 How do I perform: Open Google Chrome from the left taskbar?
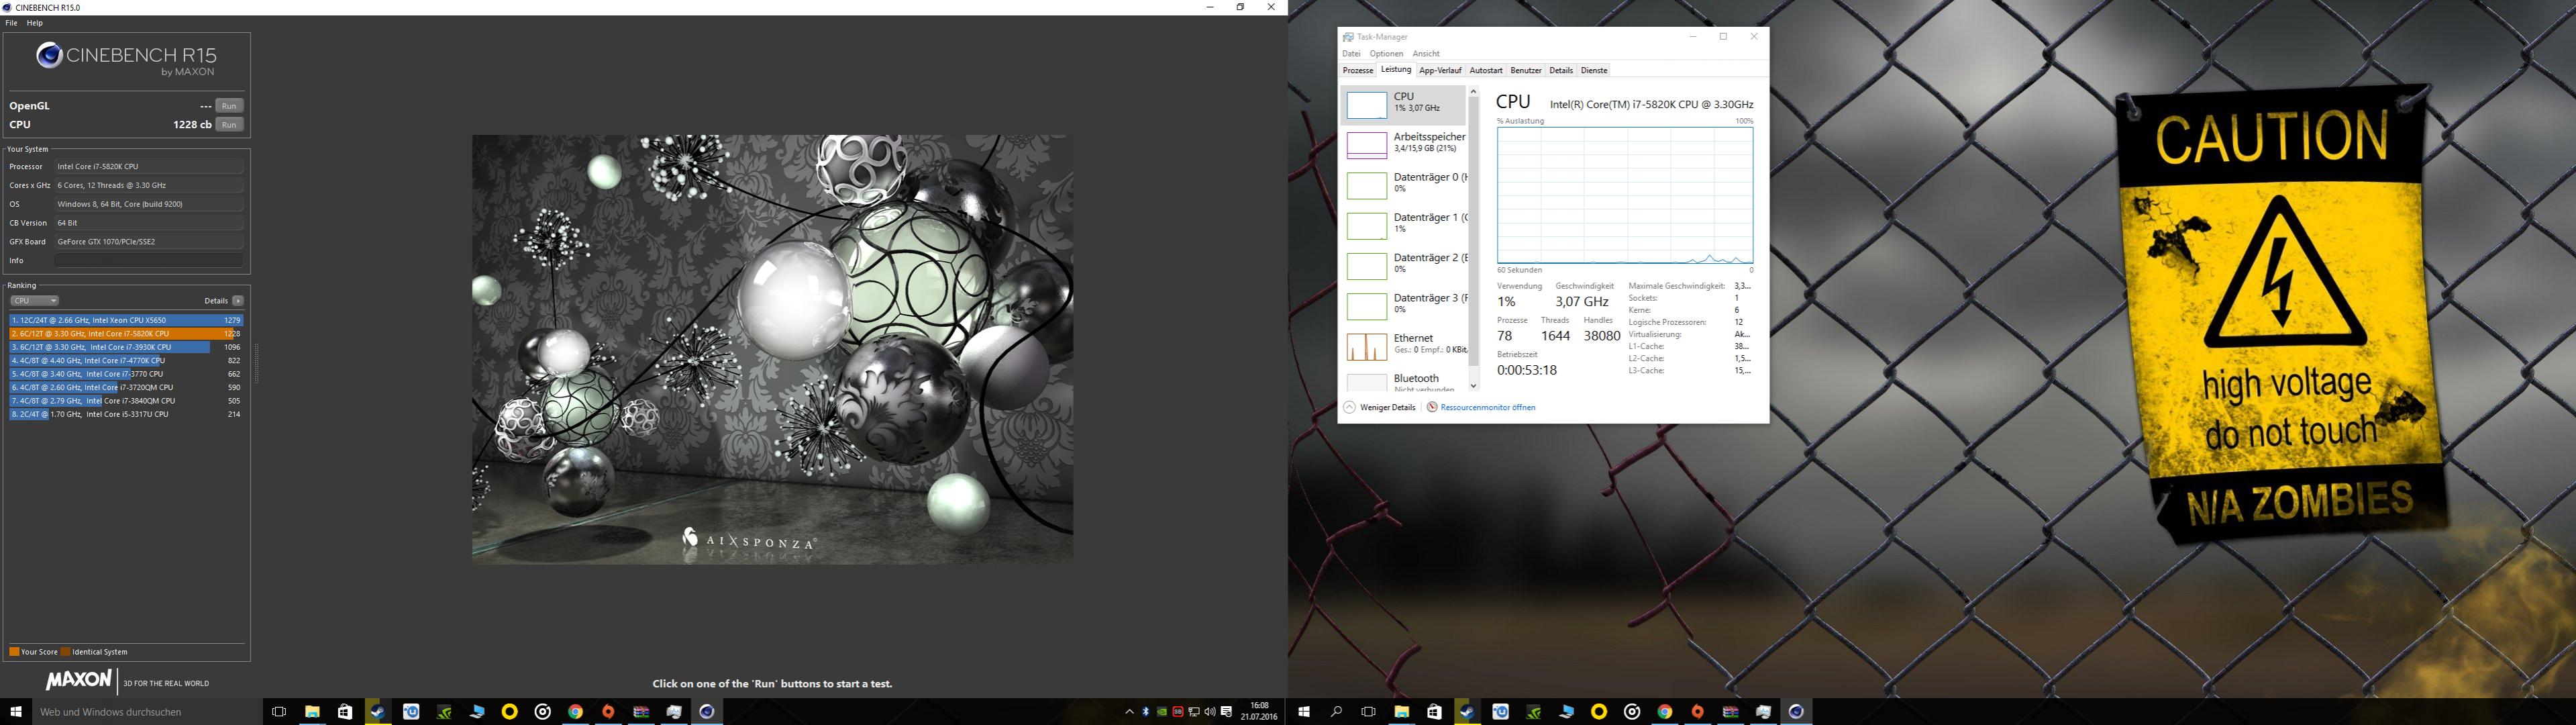pyautogui.click(x=575, y=712)
